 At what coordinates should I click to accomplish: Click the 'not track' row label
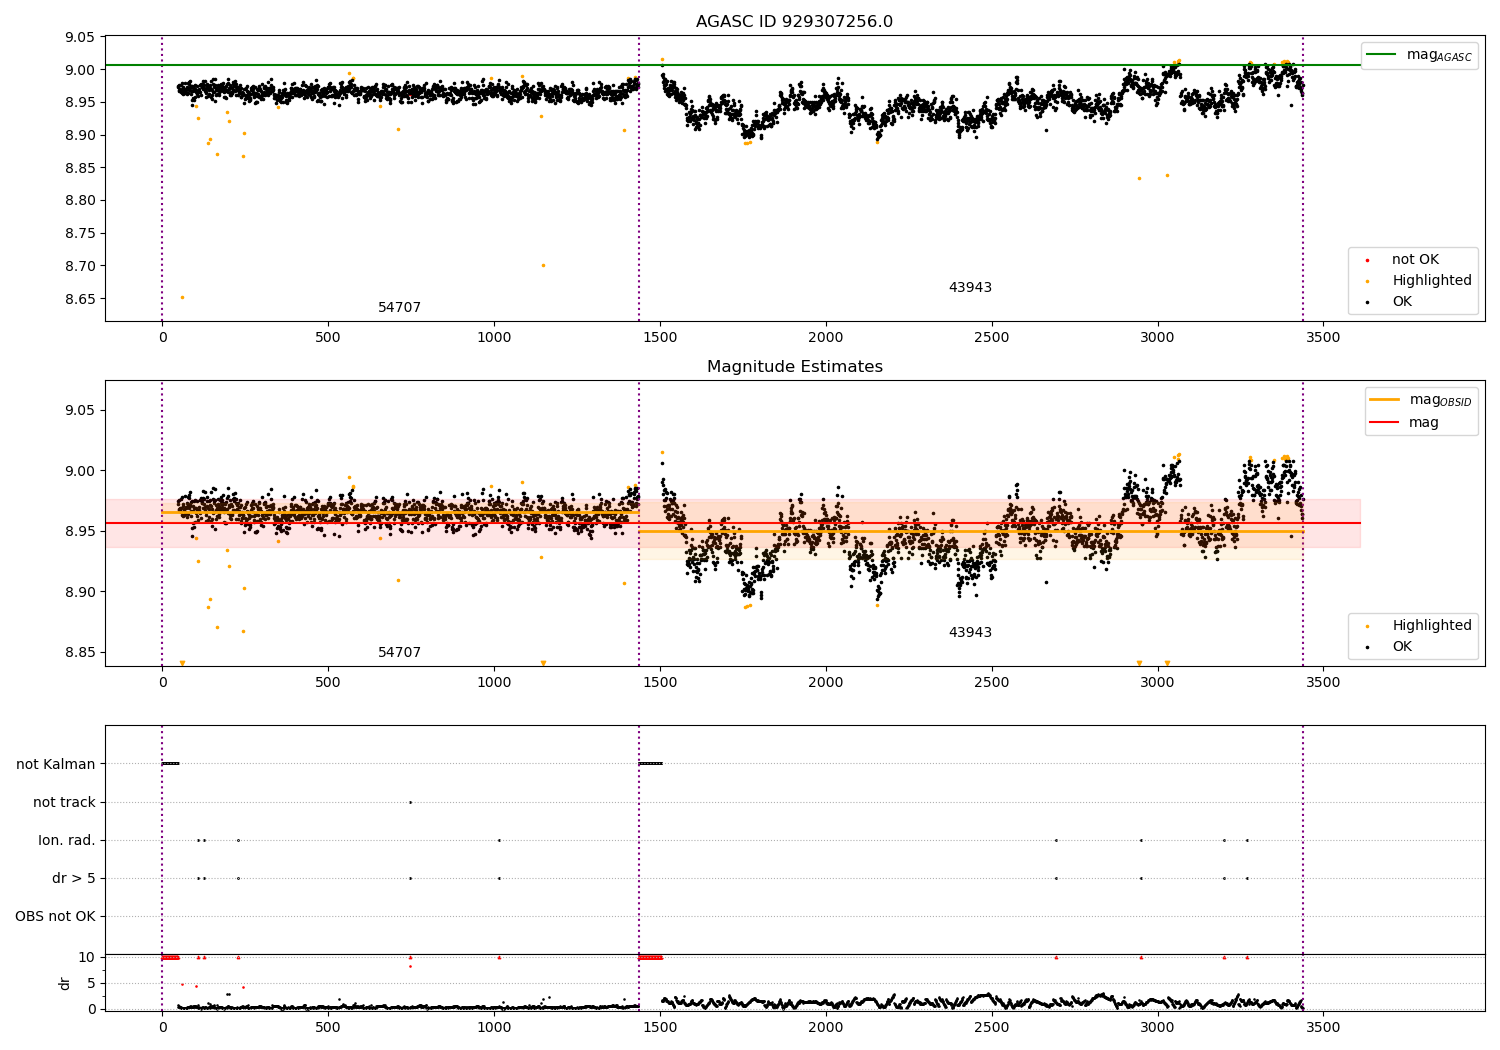coord(64,802)
